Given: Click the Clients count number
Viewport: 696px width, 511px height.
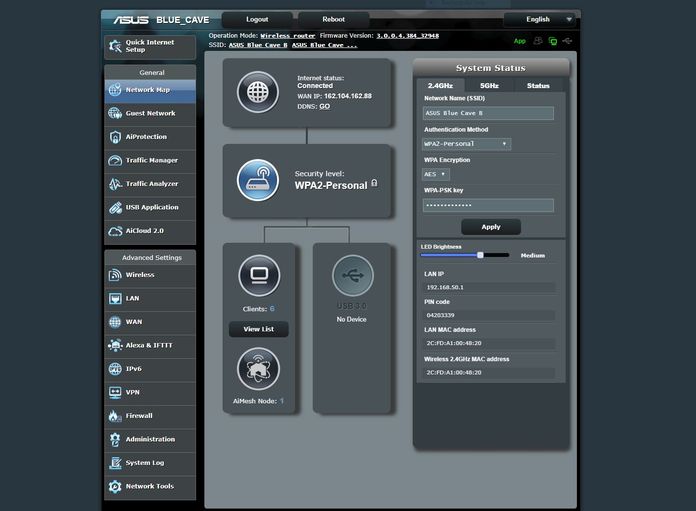Looking at the screenshot, I should point(272,309).
